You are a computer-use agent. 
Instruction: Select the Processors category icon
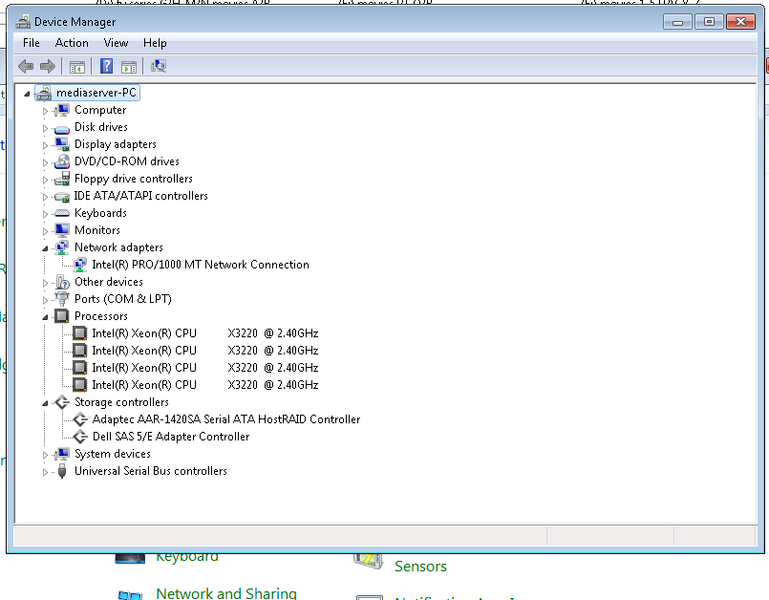click(62, 316)
